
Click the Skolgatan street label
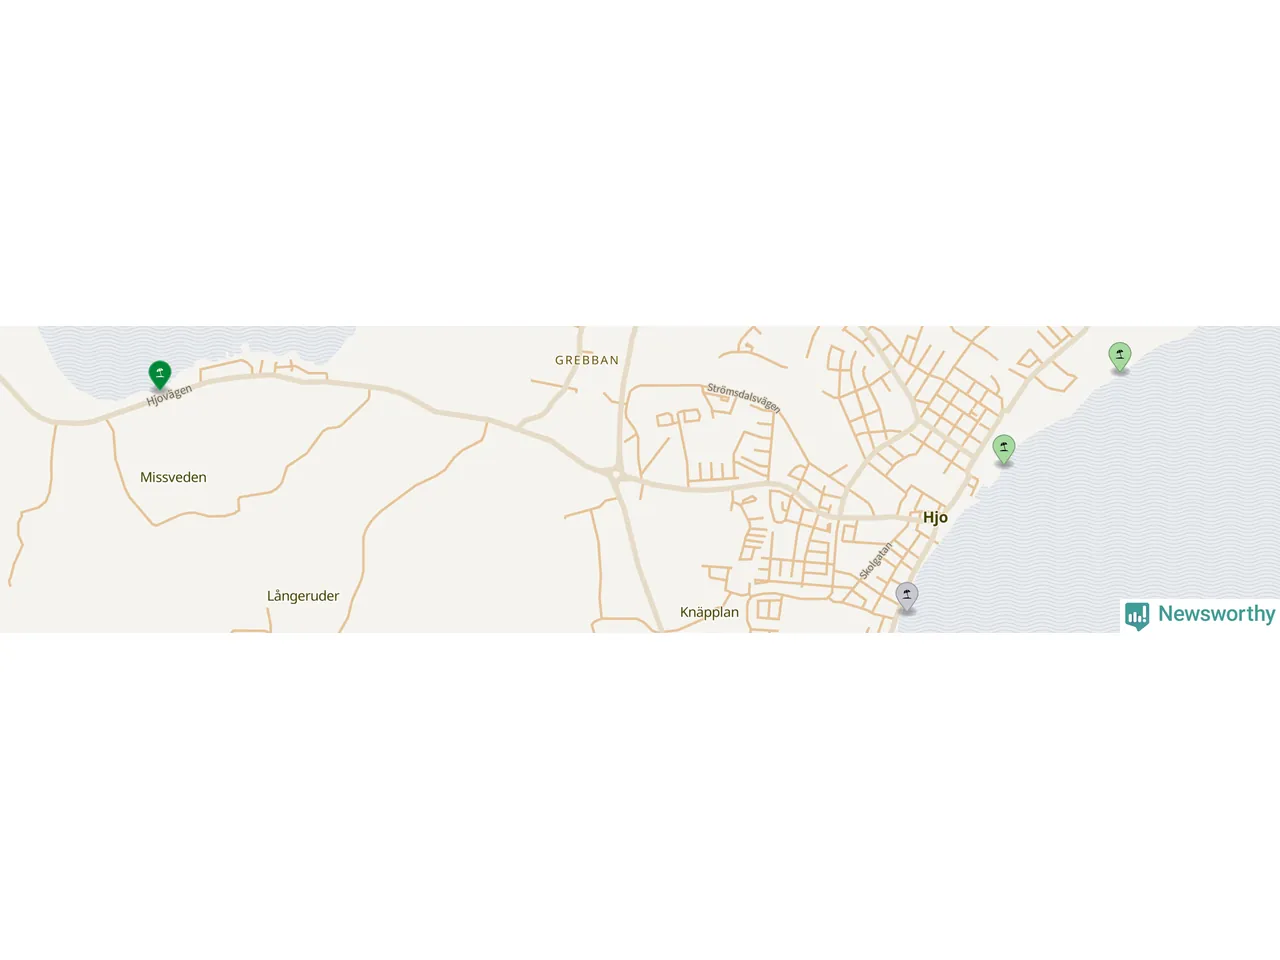coord(875,561)
